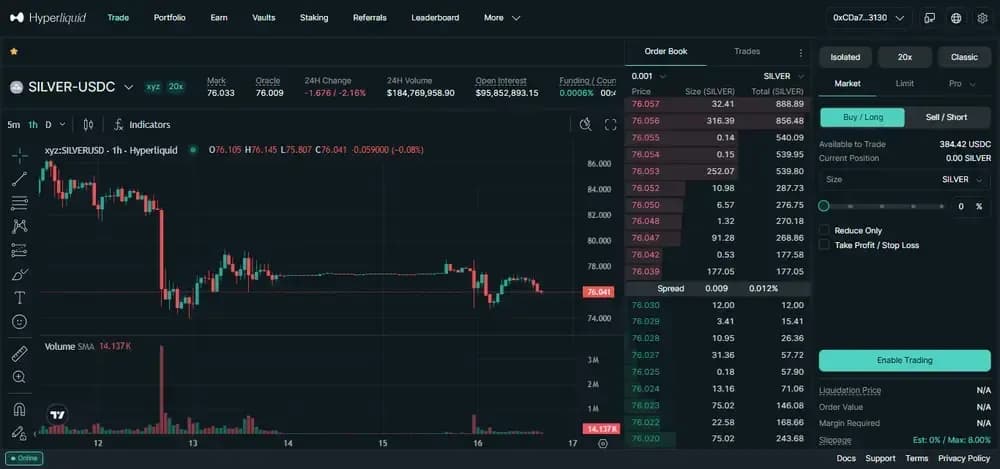Switch to Sell / Short side
Screen dimensions: 1000x469
(947, 117)
